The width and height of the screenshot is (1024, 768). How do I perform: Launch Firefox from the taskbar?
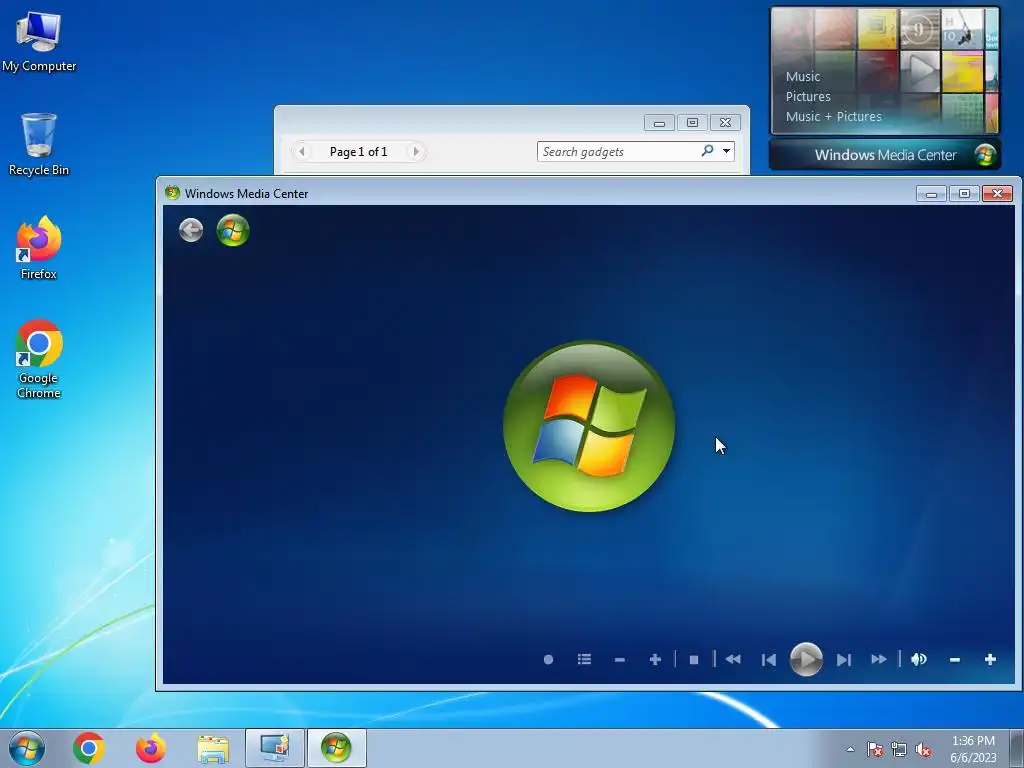150,748
